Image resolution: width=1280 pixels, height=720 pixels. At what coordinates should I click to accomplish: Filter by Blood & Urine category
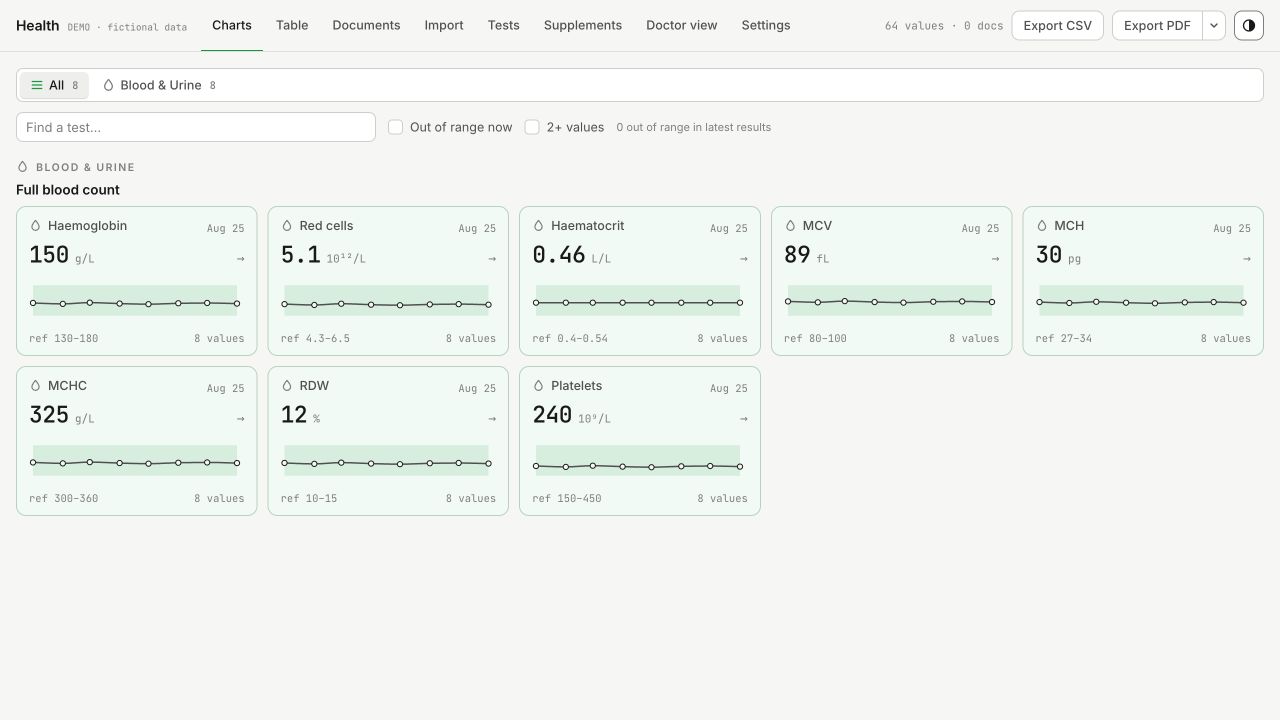pos(160,85)
